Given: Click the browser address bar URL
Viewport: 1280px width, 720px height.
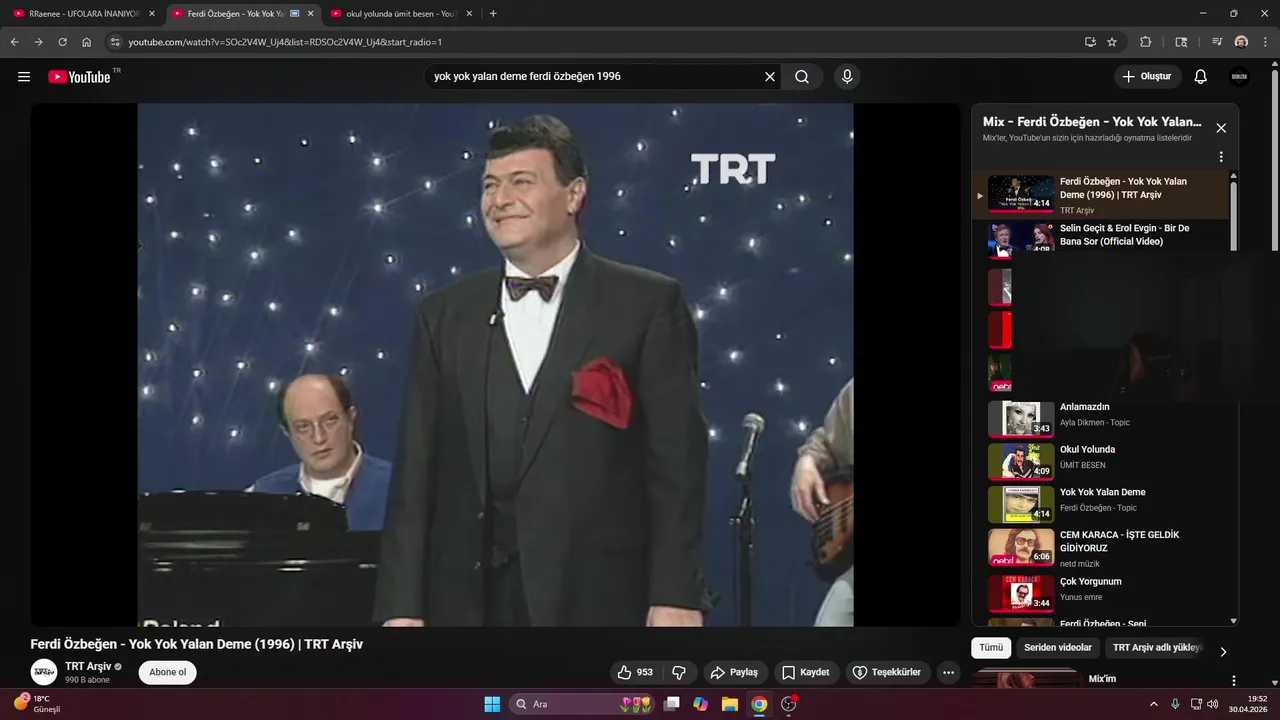Looking at the screenshot, I should pos(285,42).
